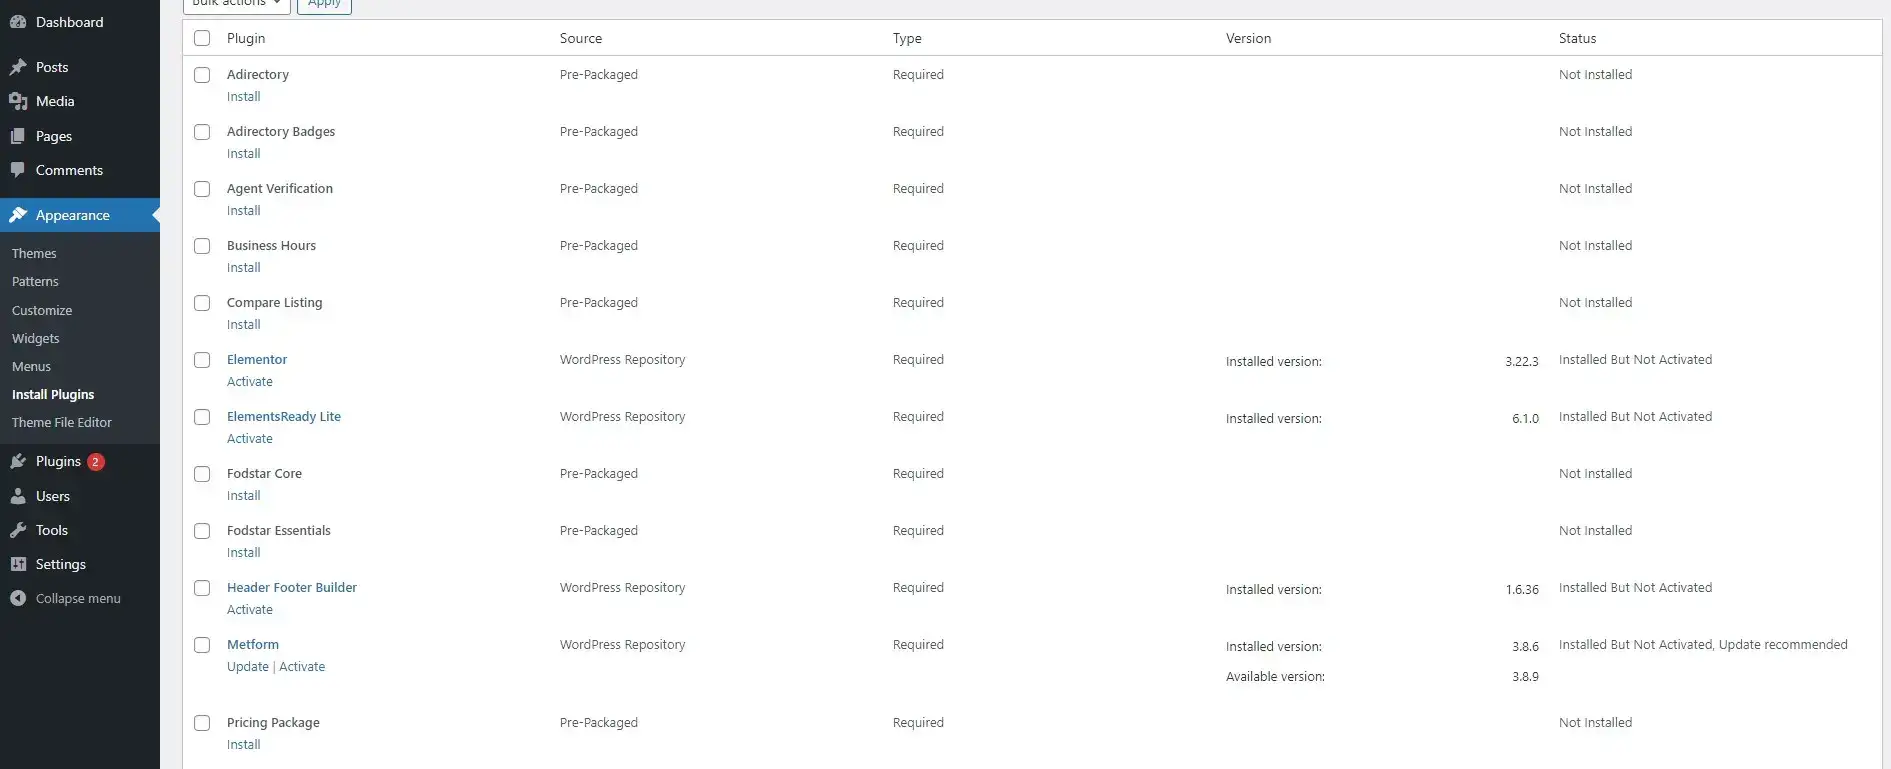The height and width of the screenshot is (769, 1891).
Task: Select the Agent Verification checkbox
Action: pos(202,189)
